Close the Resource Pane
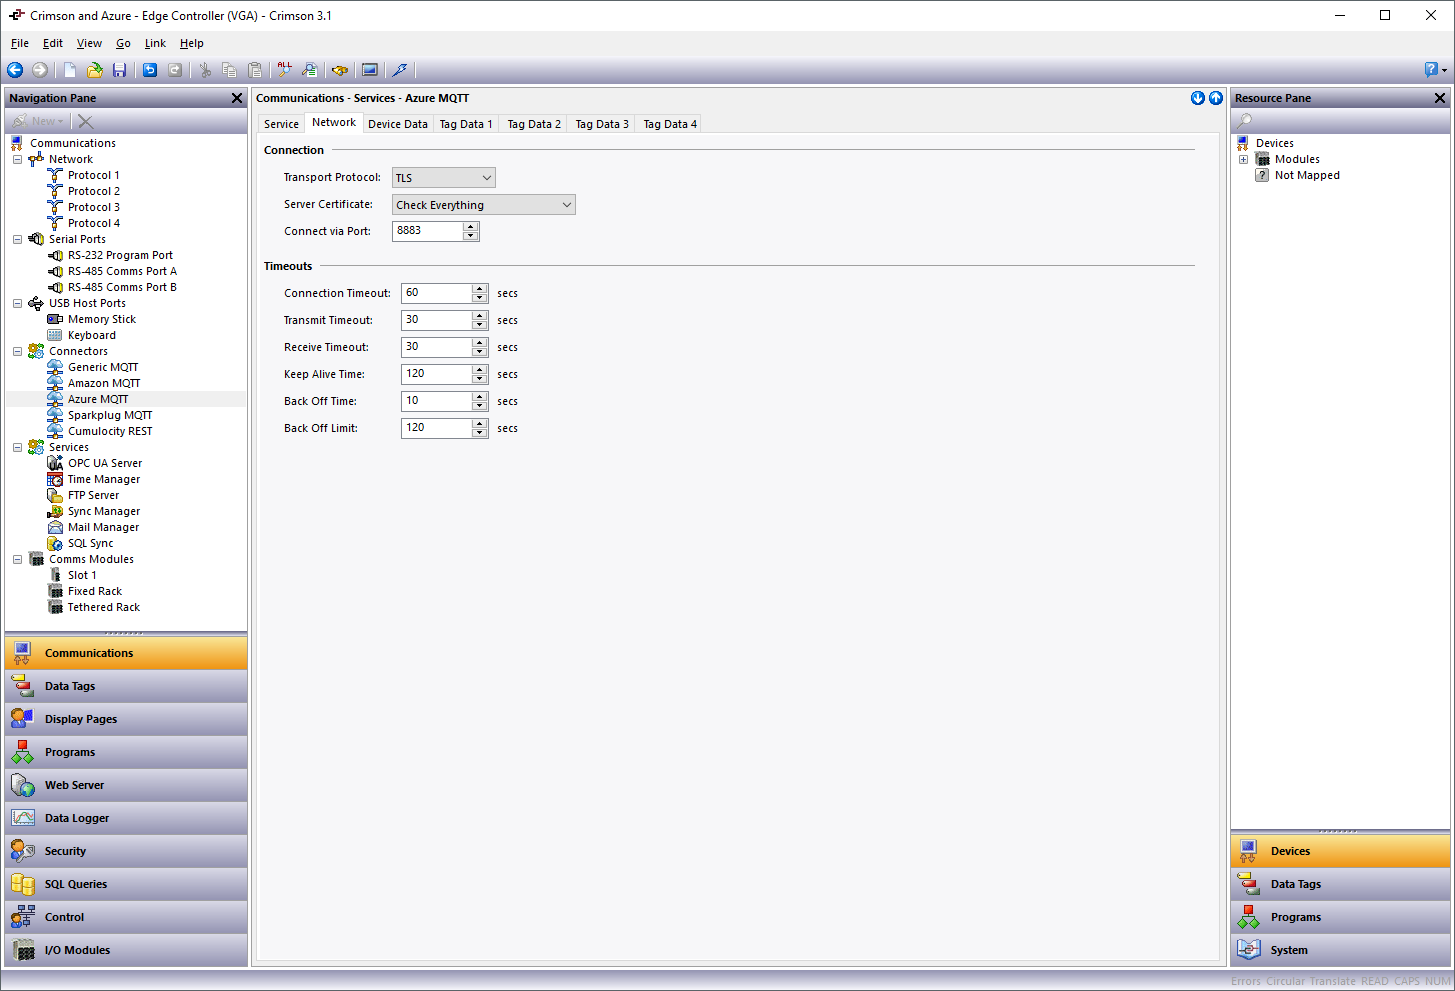Image resolution: width=1455 pixels, height=991 pixels. pos(1440,98)
